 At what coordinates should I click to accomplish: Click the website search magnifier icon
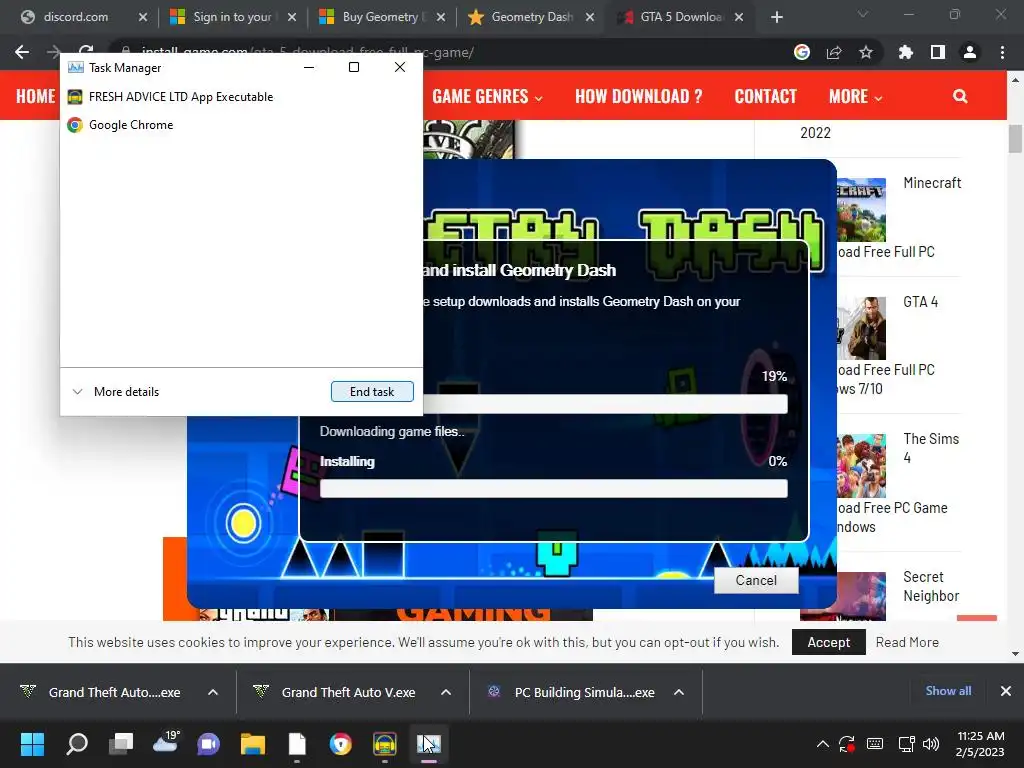tap(960, 96)
